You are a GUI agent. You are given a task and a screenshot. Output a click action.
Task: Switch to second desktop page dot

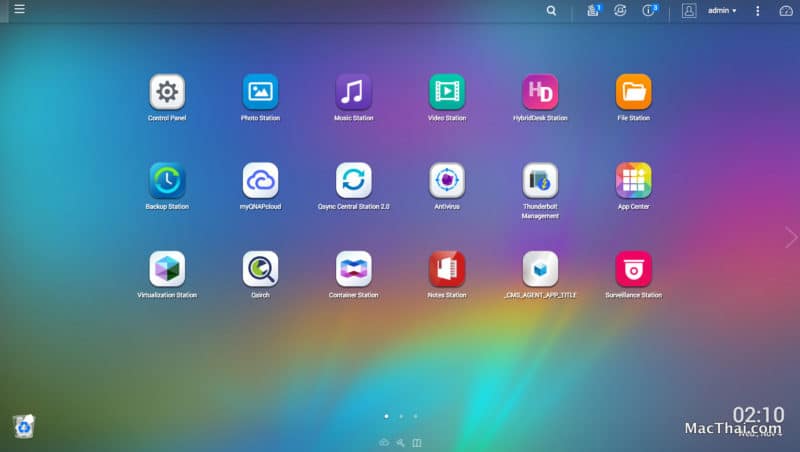pos(401,416)
